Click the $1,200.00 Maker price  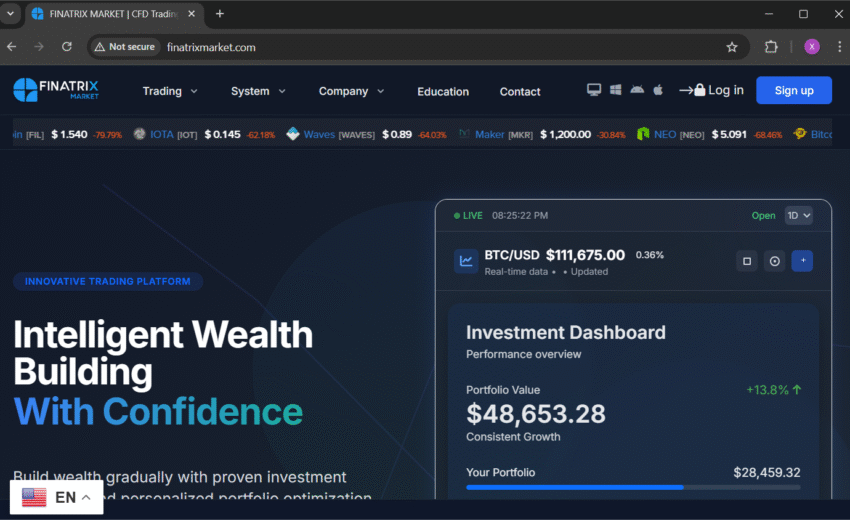pyautogui.click(x=565, y=134)
